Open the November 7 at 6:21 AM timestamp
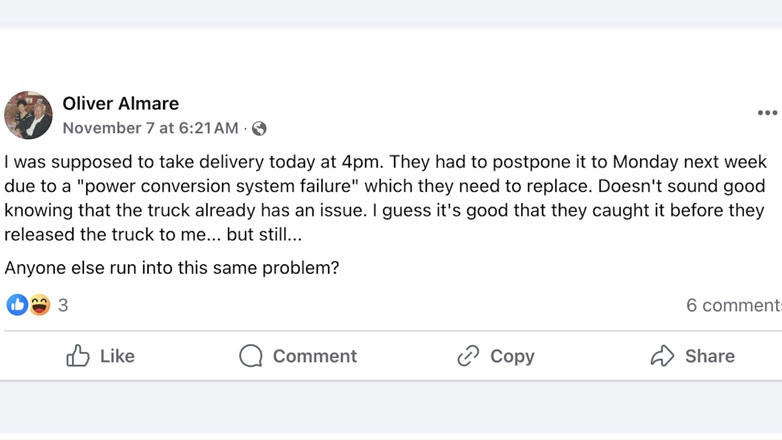 [x=150, y=128]
